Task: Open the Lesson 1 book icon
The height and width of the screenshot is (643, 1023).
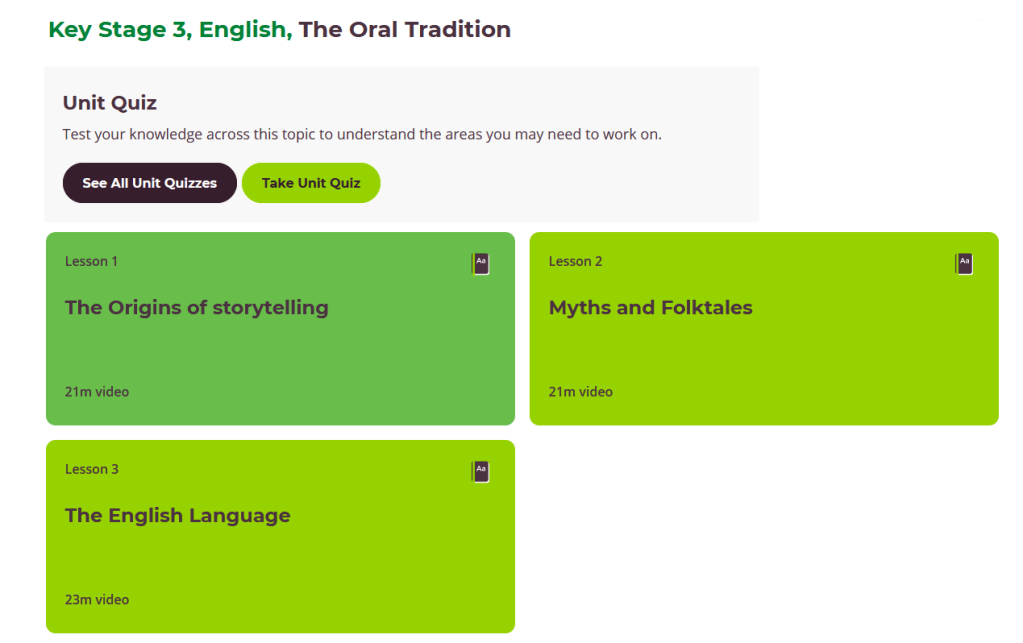Action: [x=480, y=264]
